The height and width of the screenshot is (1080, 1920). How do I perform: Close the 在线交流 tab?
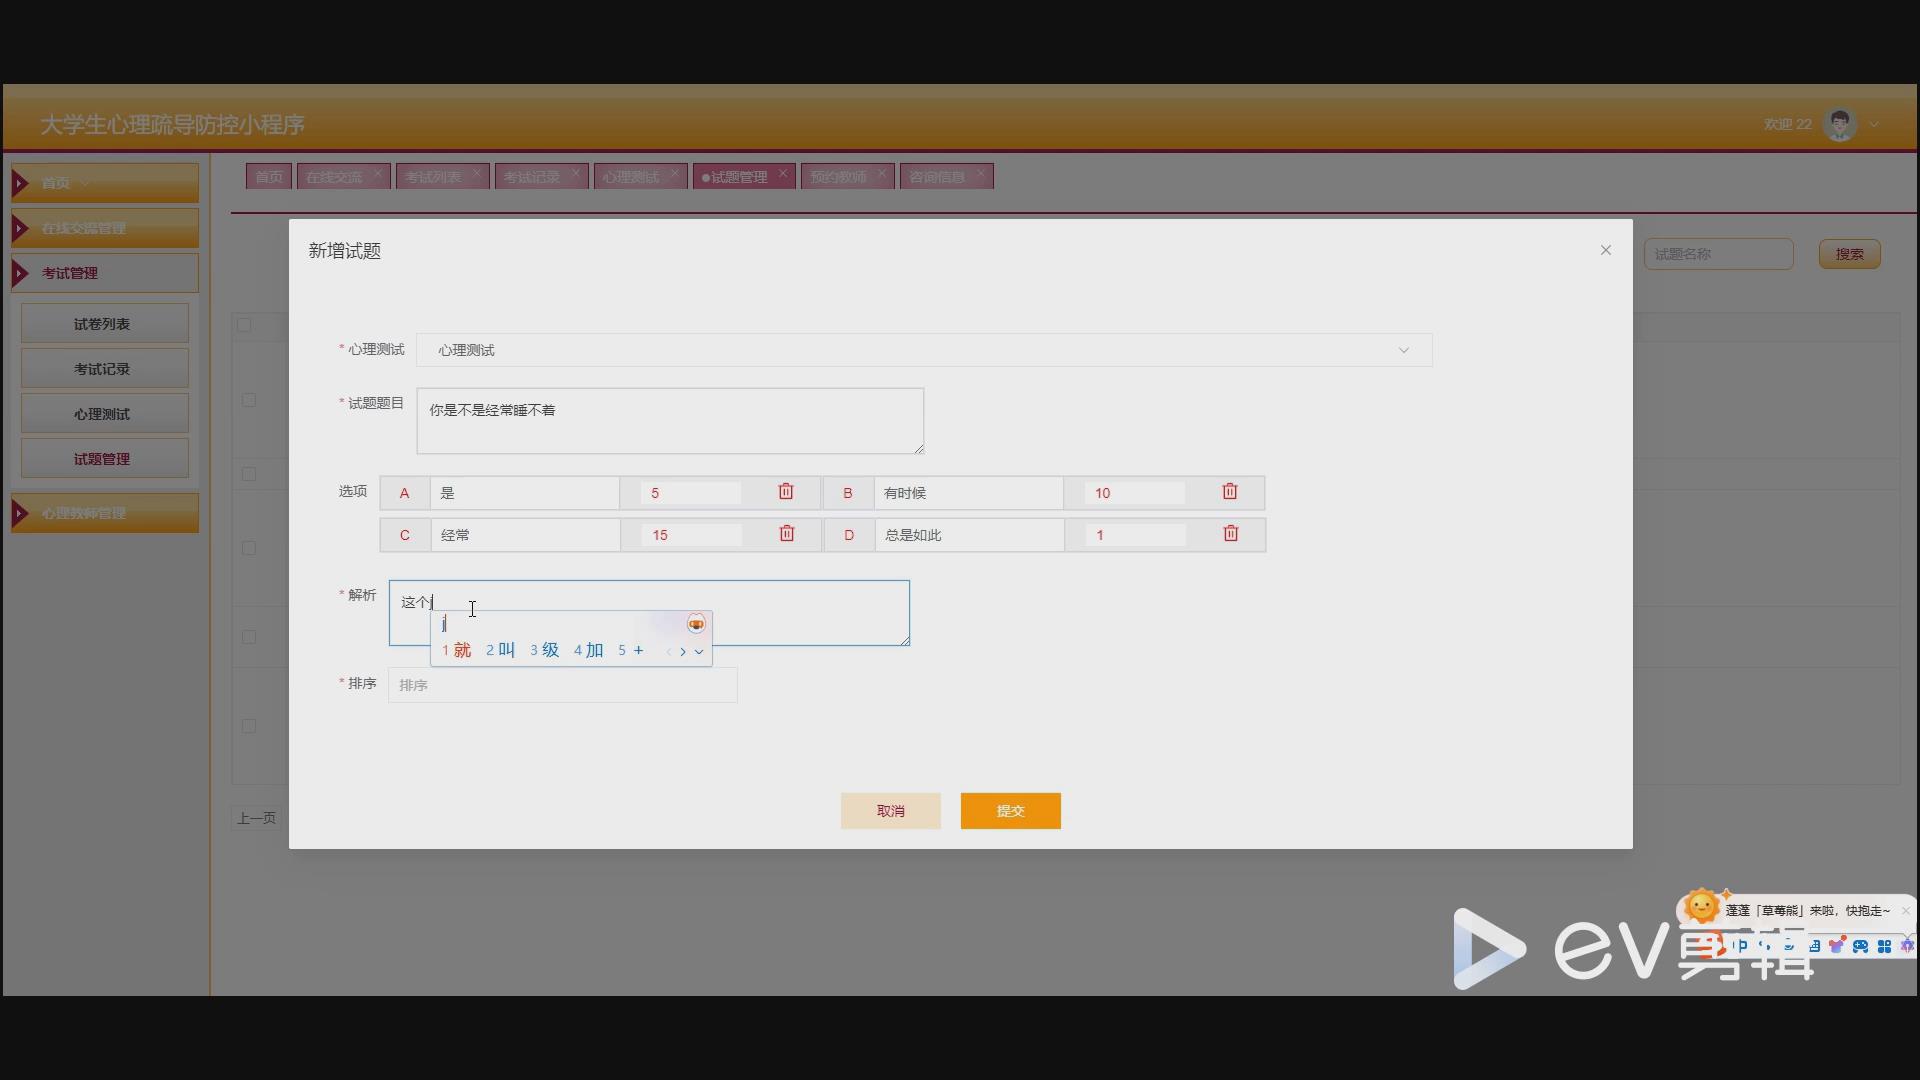[378, 174]
